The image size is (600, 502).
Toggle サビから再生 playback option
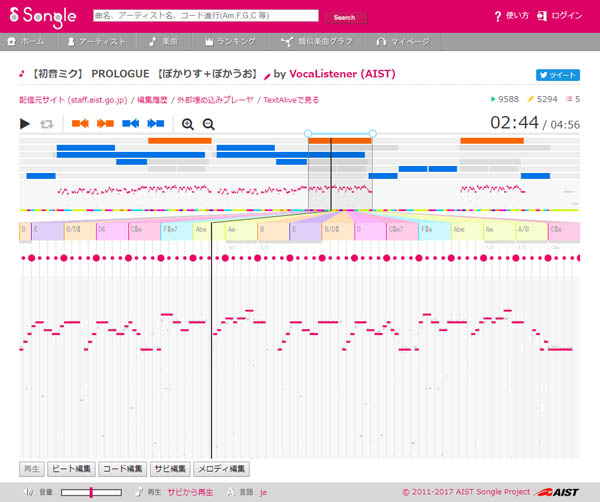191,492
